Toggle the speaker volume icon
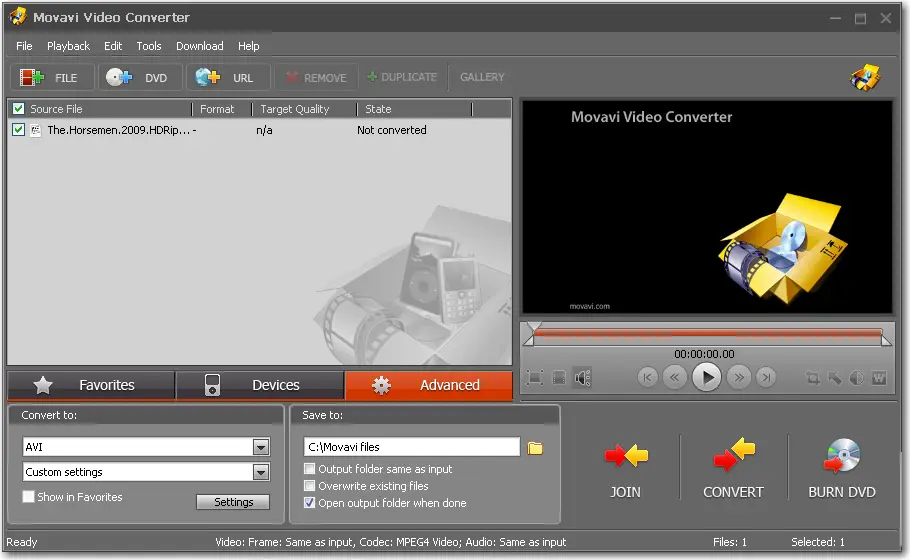 pos(583,378)
